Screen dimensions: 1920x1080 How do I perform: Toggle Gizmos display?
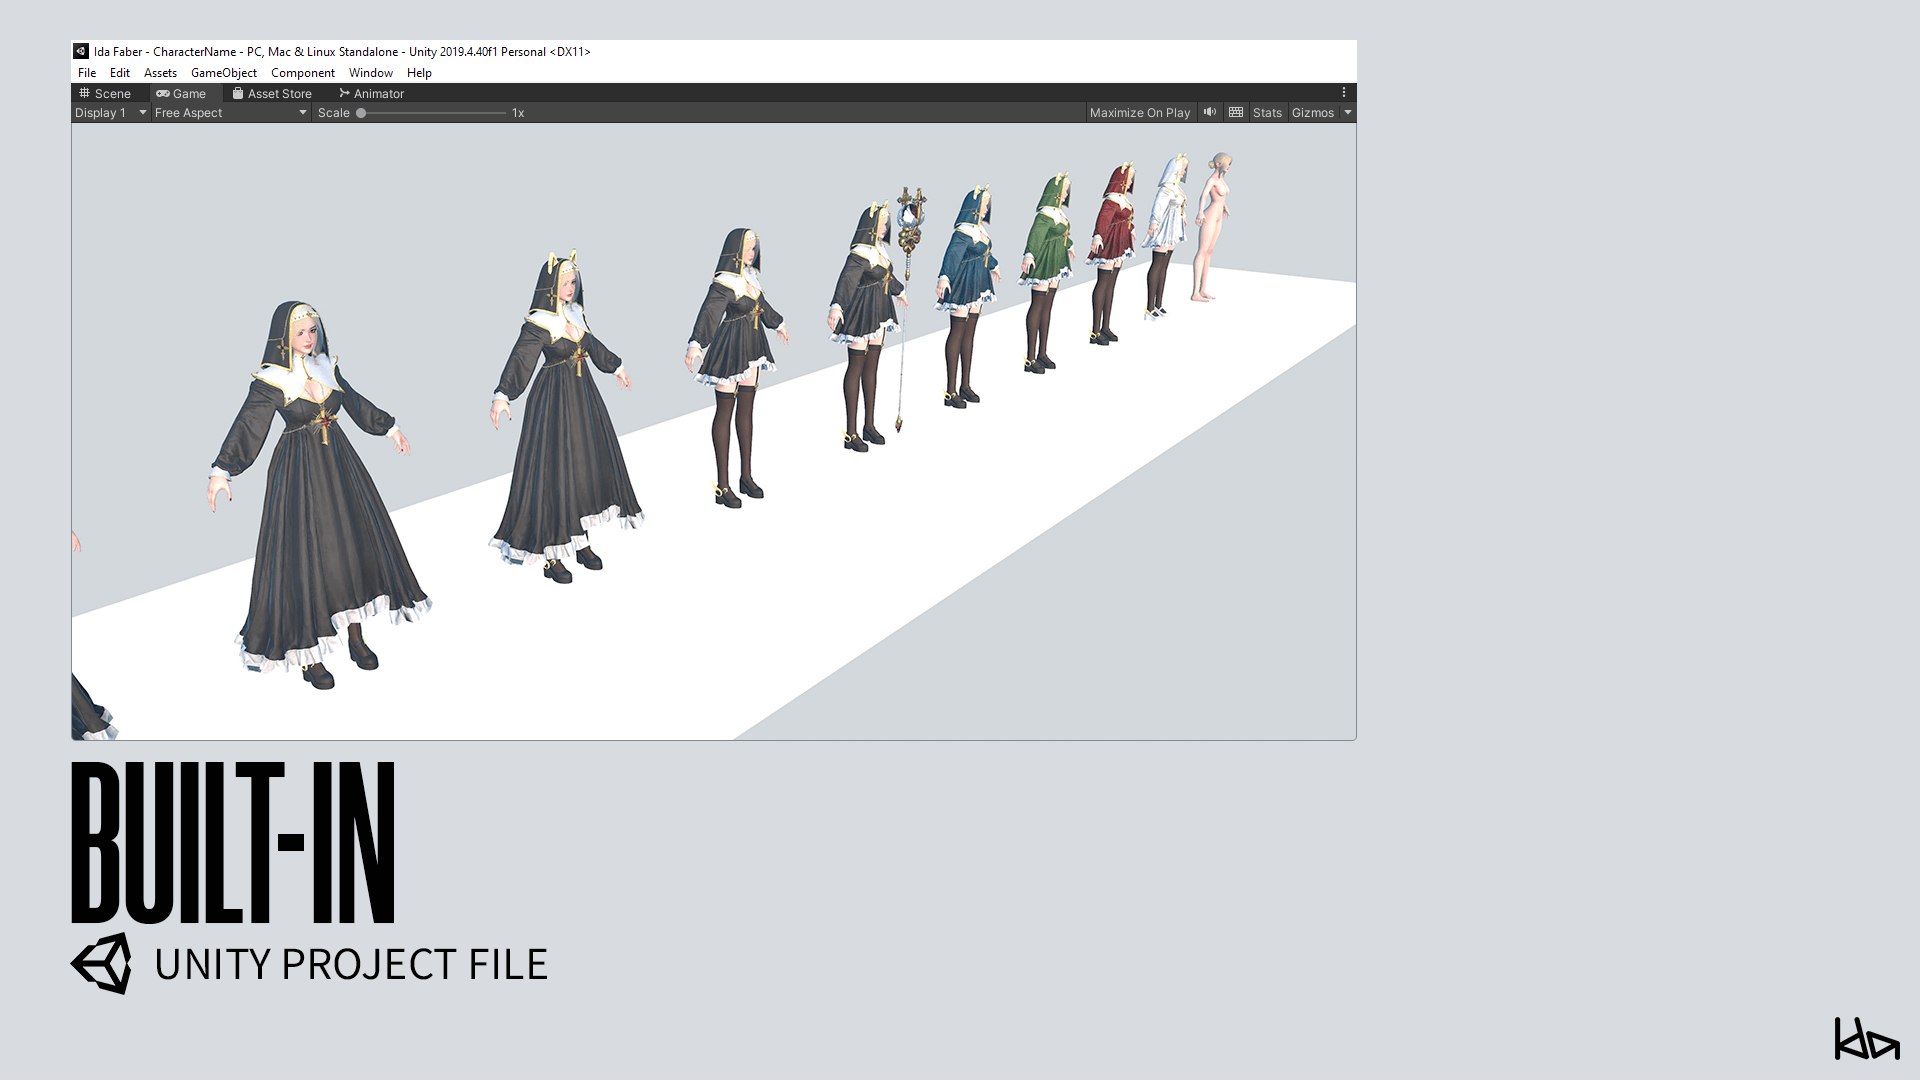(1312, 113)
